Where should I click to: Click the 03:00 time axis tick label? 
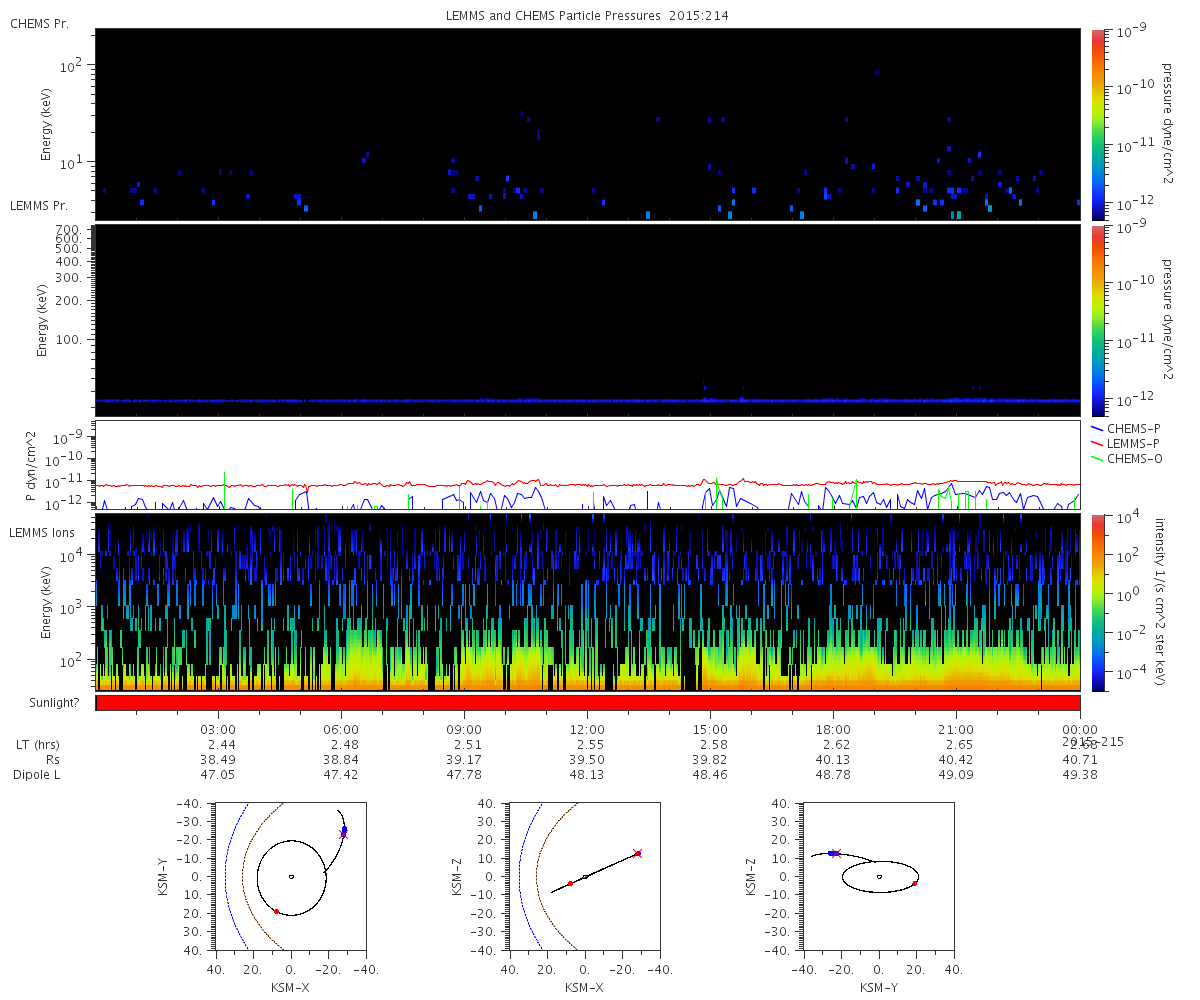[218, 730]
